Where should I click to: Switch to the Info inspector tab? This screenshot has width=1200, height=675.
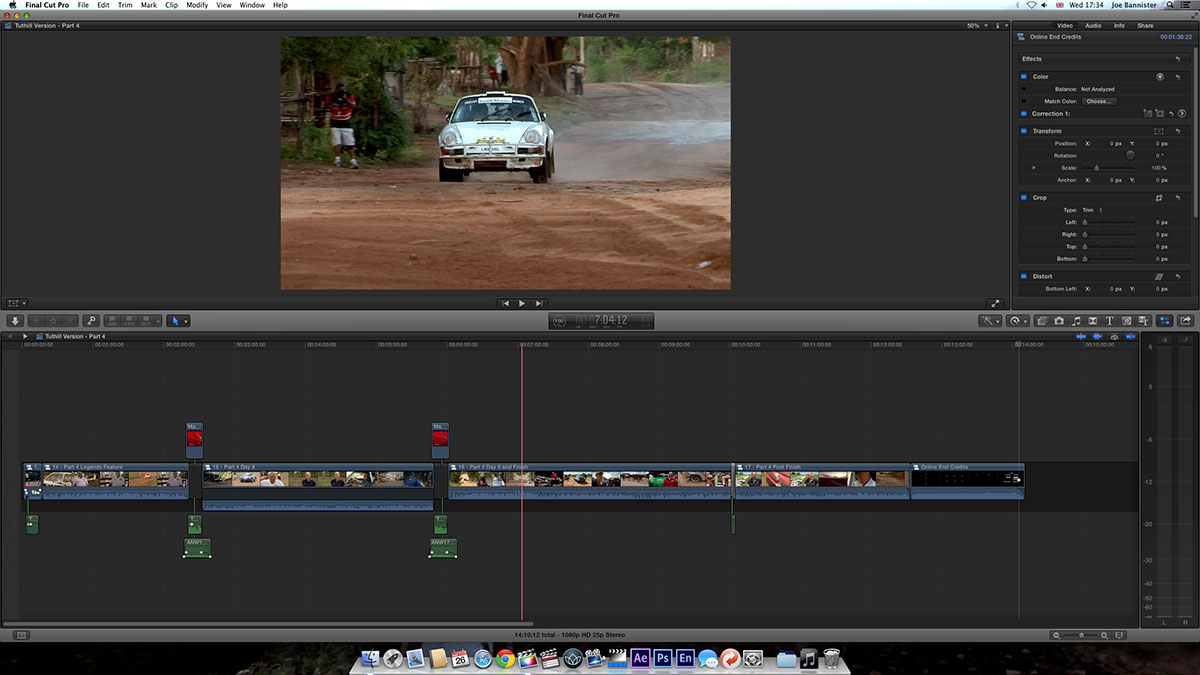tap(1119, 25)
